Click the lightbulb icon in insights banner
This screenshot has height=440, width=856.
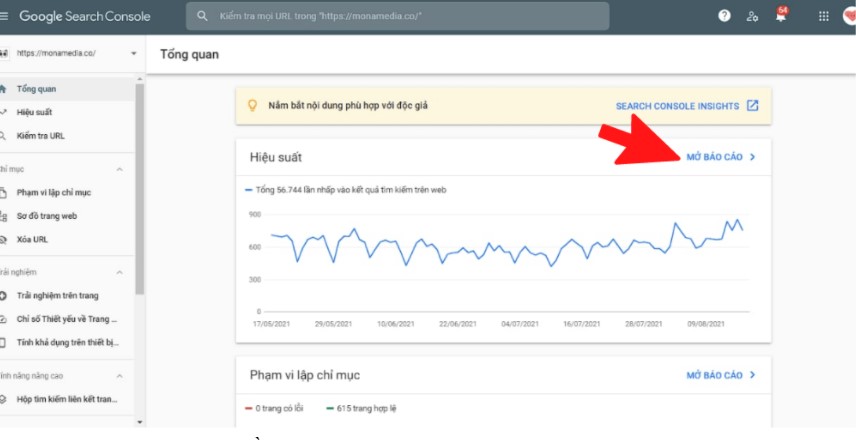click(252, 105)
